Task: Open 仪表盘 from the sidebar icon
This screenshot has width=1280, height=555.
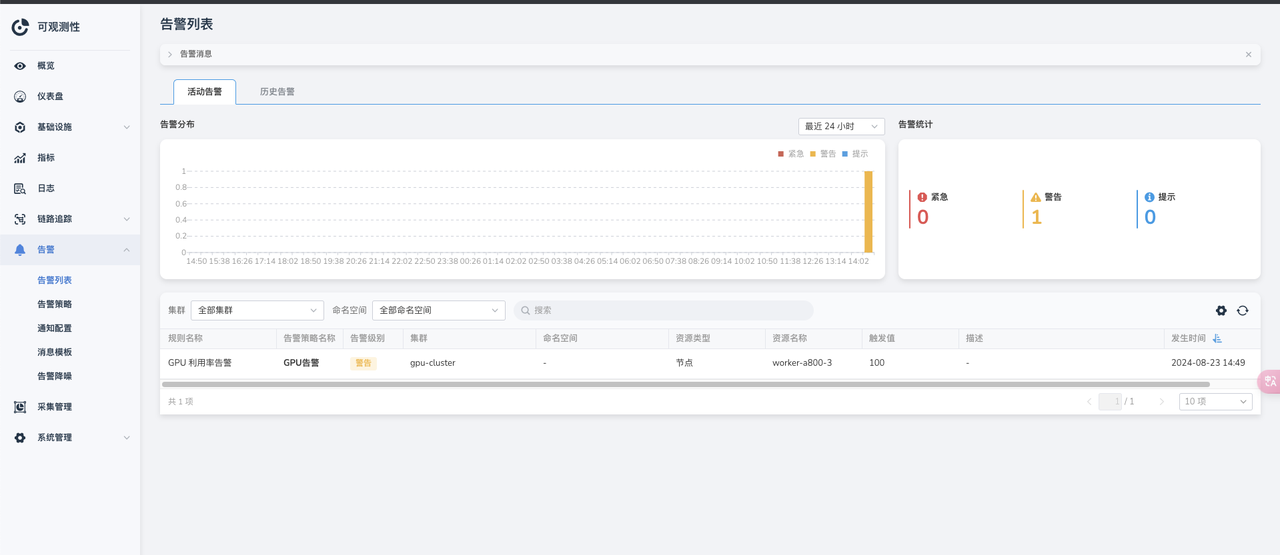Action: (x=20, y=97)
